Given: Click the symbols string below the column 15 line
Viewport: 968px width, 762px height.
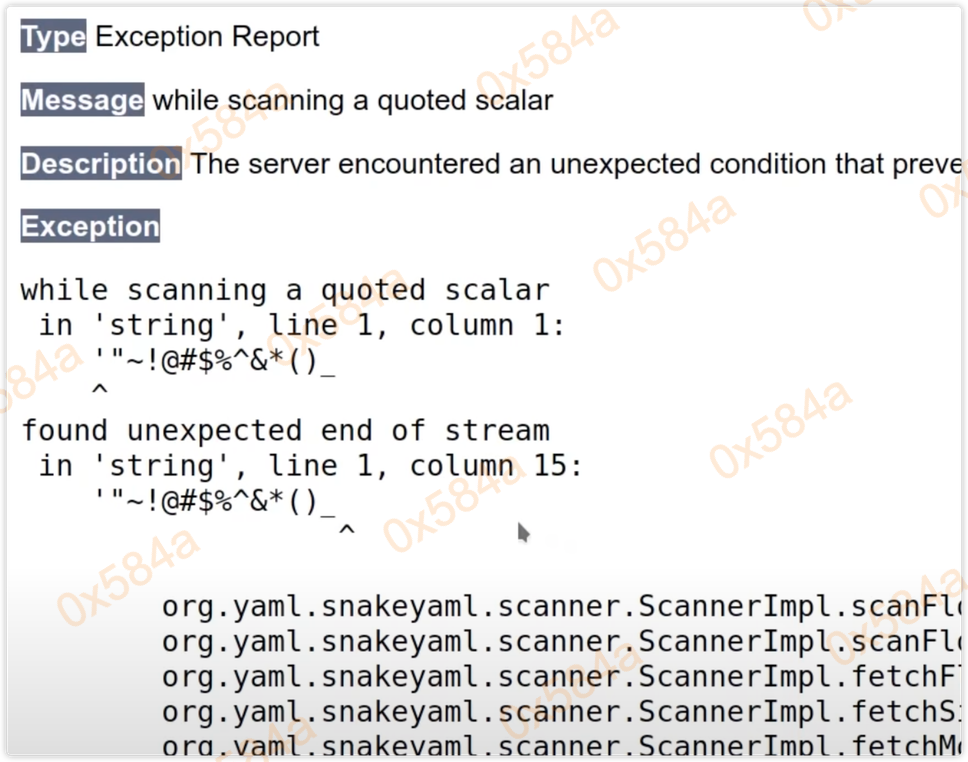Looking at the screenshot, I should pos(214,501).
